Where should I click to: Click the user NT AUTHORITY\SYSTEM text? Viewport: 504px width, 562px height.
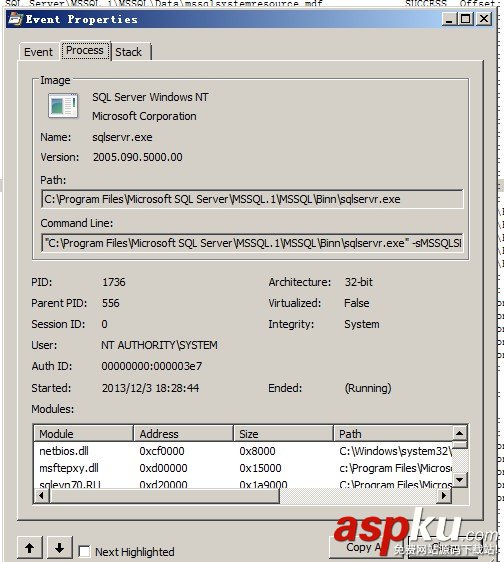point(160,345)
